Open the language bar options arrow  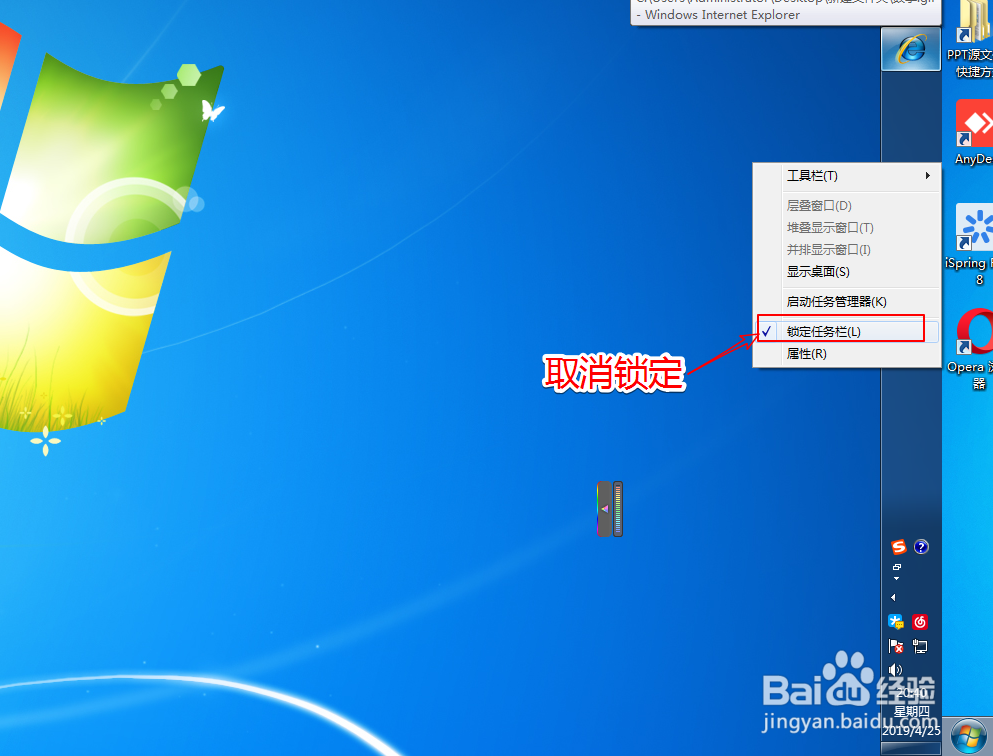(896, 578)
